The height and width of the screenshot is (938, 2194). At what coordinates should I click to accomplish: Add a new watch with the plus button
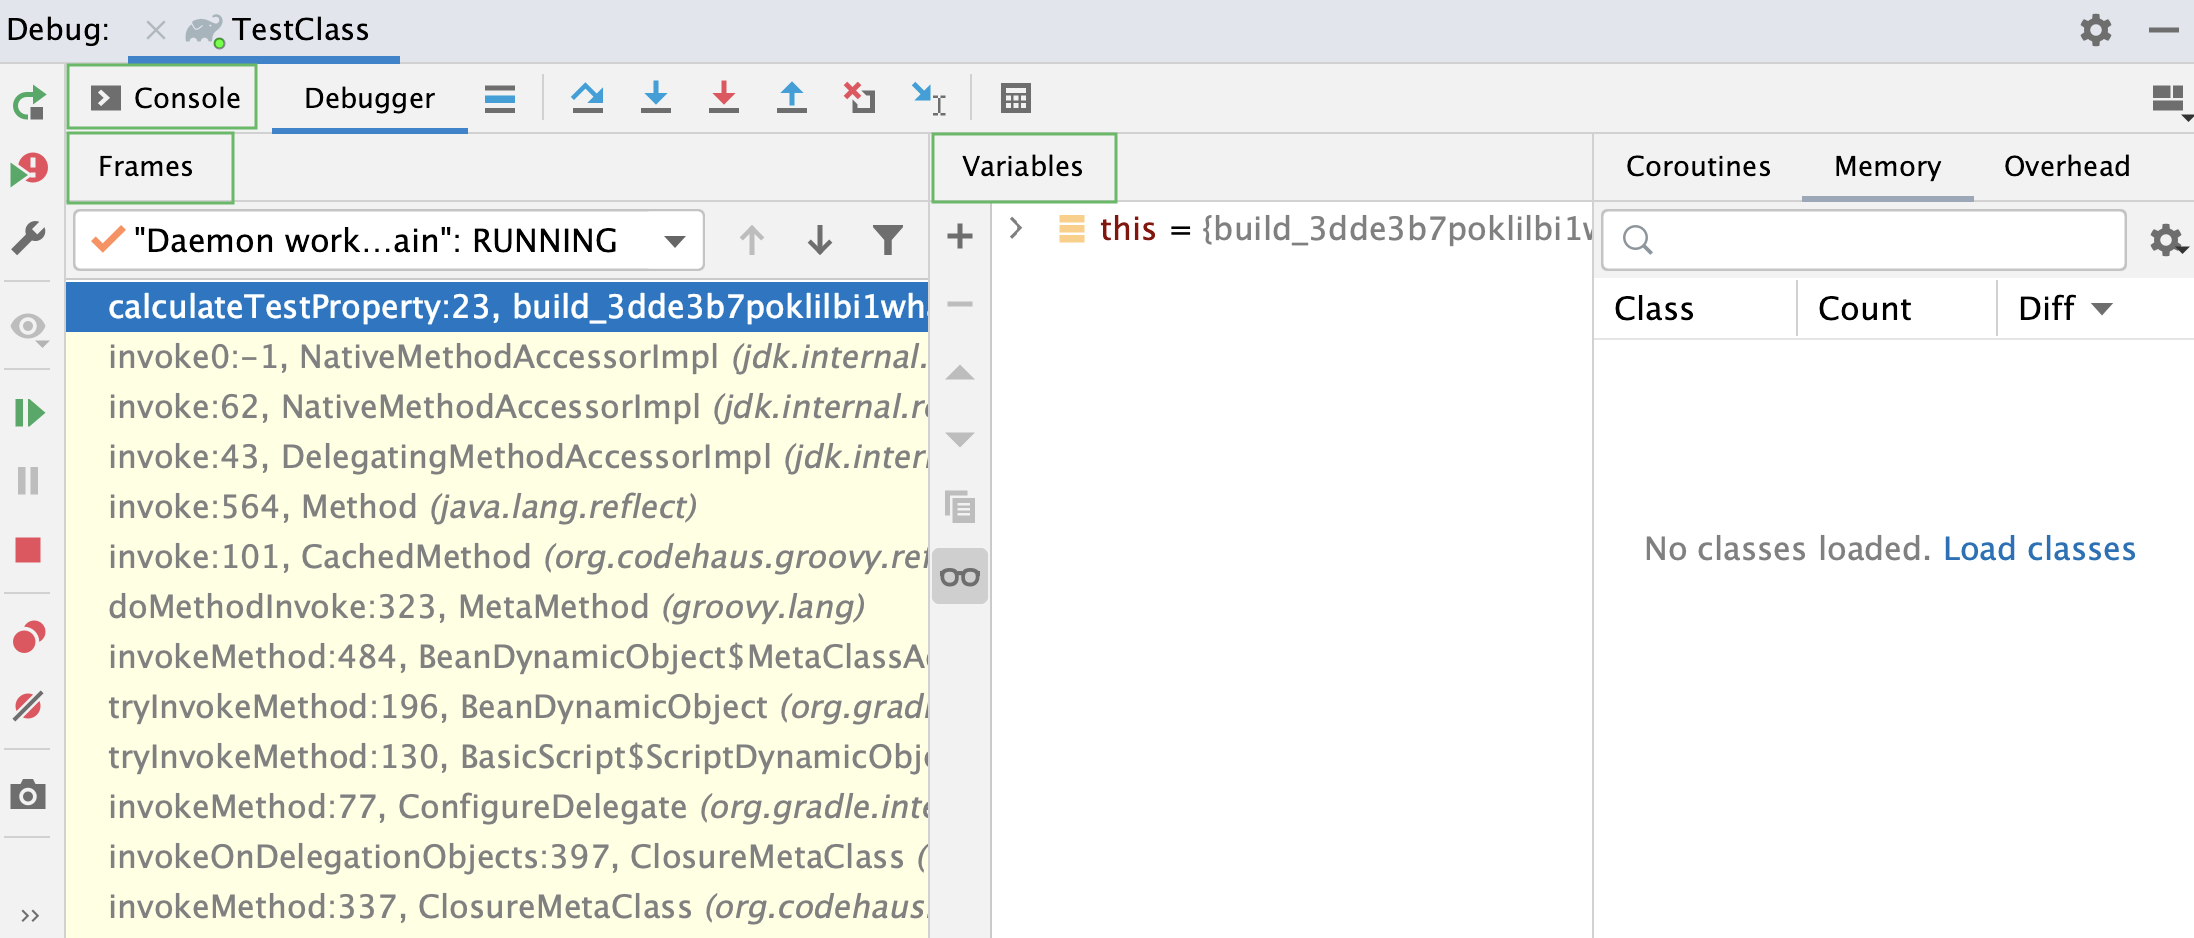click(x=959, y=236)
